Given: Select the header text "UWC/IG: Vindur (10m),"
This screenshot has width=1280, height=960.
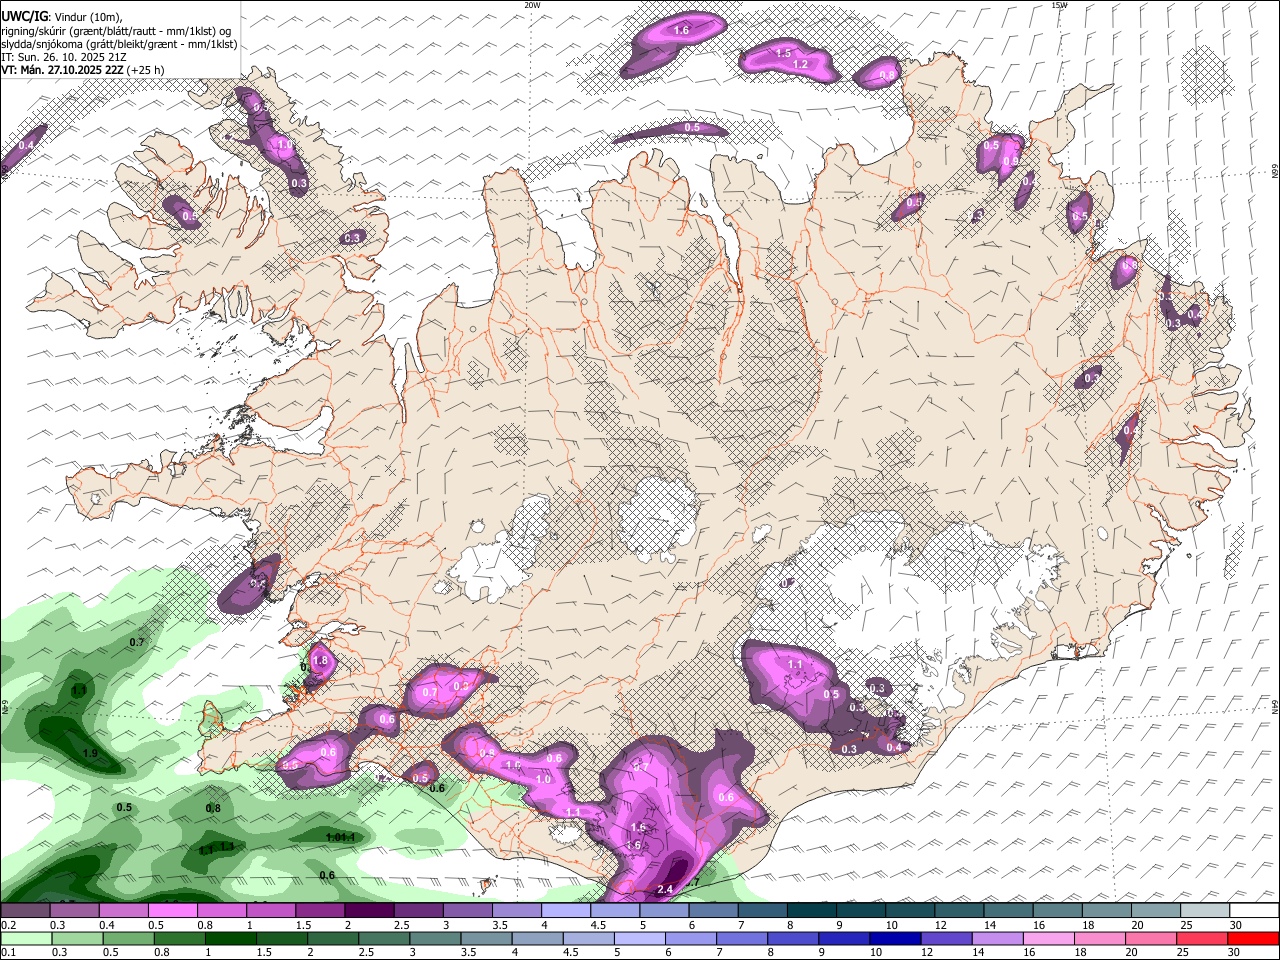Looking at the screenshot, I should [61, 16].
